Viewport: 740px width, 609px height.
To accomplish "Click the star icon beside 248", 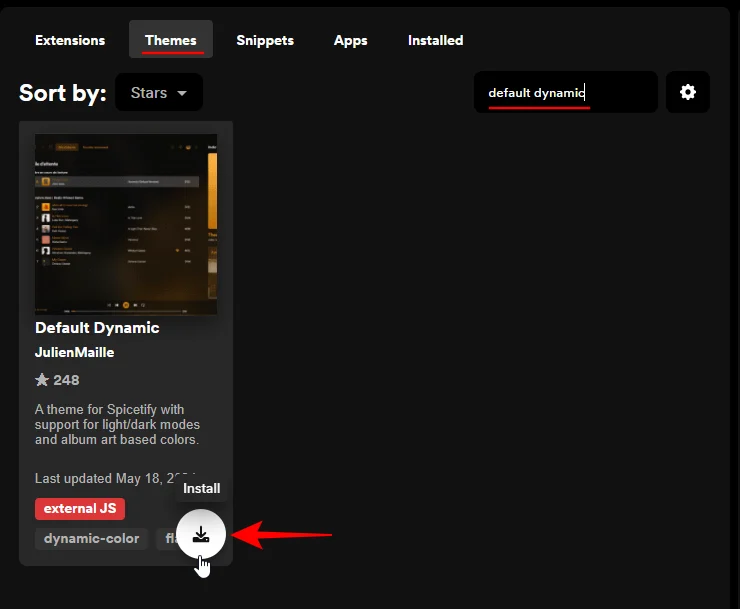I will (42, 380).
